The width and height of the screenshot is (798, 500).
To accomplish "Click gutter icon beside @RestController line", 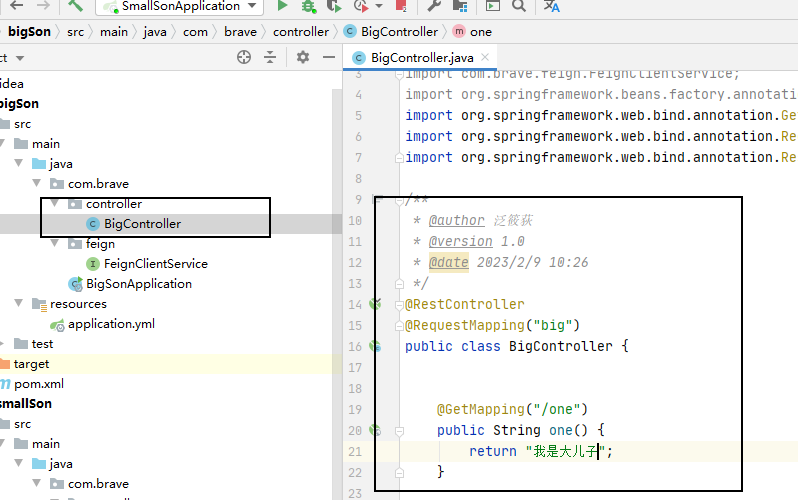I will coord(376,304).
